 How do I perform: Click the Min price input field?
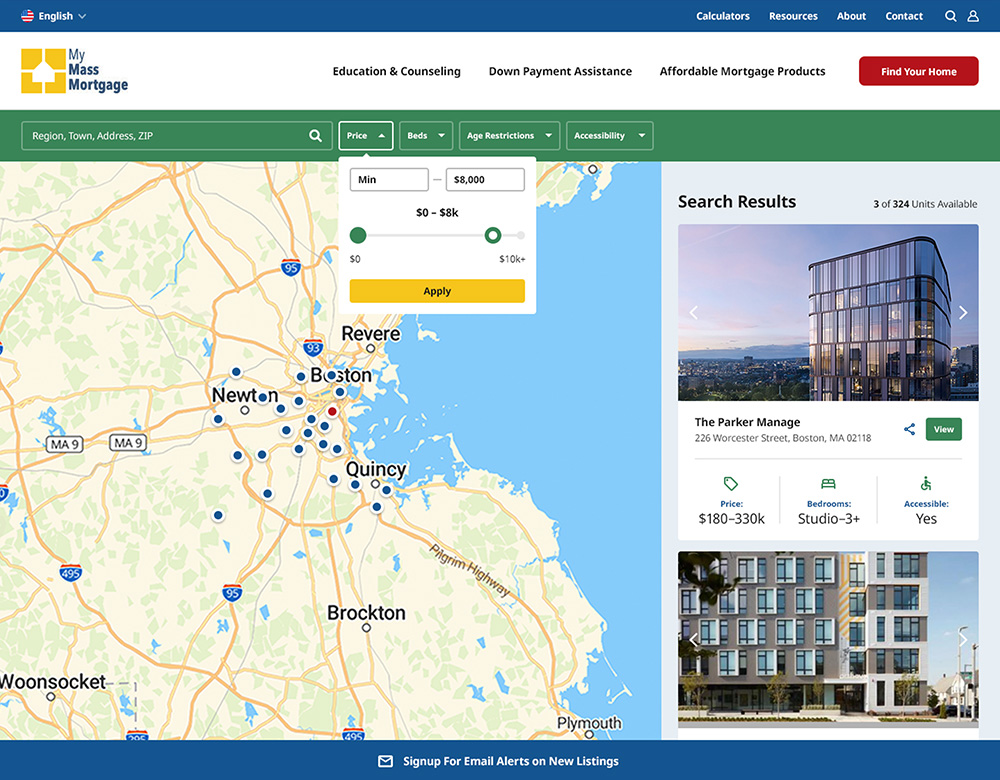pyautogui.click(x=388, y=180)
